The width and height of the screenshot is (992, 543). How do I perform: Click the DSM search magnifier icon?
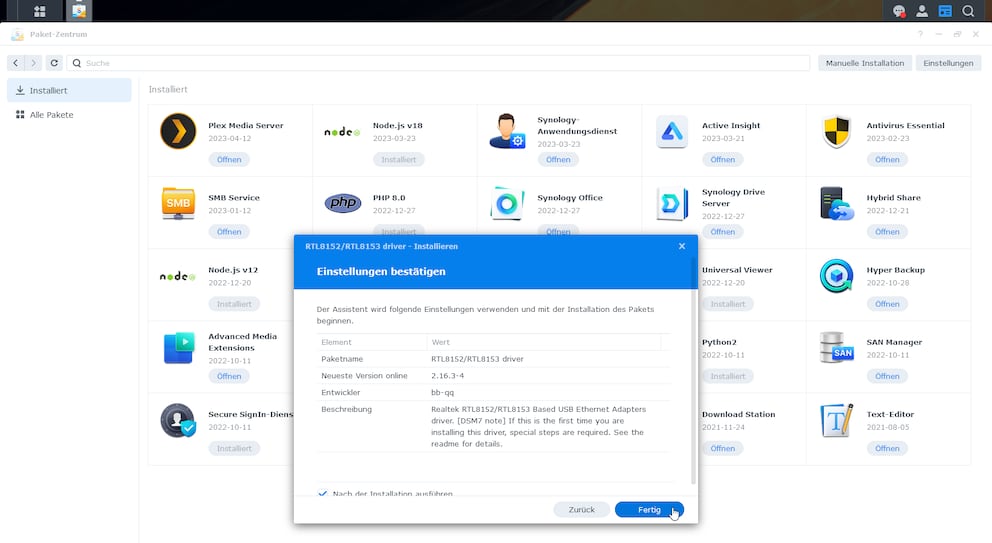point(968,11)
